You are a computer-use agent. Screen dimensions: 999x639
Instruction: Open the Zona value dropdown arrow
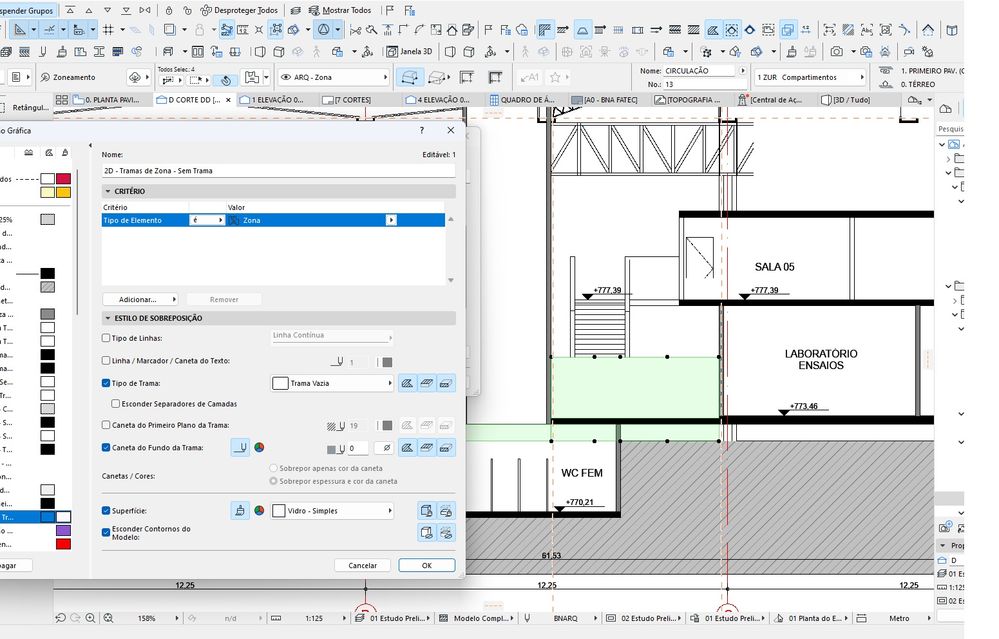[x=391, y=220]
